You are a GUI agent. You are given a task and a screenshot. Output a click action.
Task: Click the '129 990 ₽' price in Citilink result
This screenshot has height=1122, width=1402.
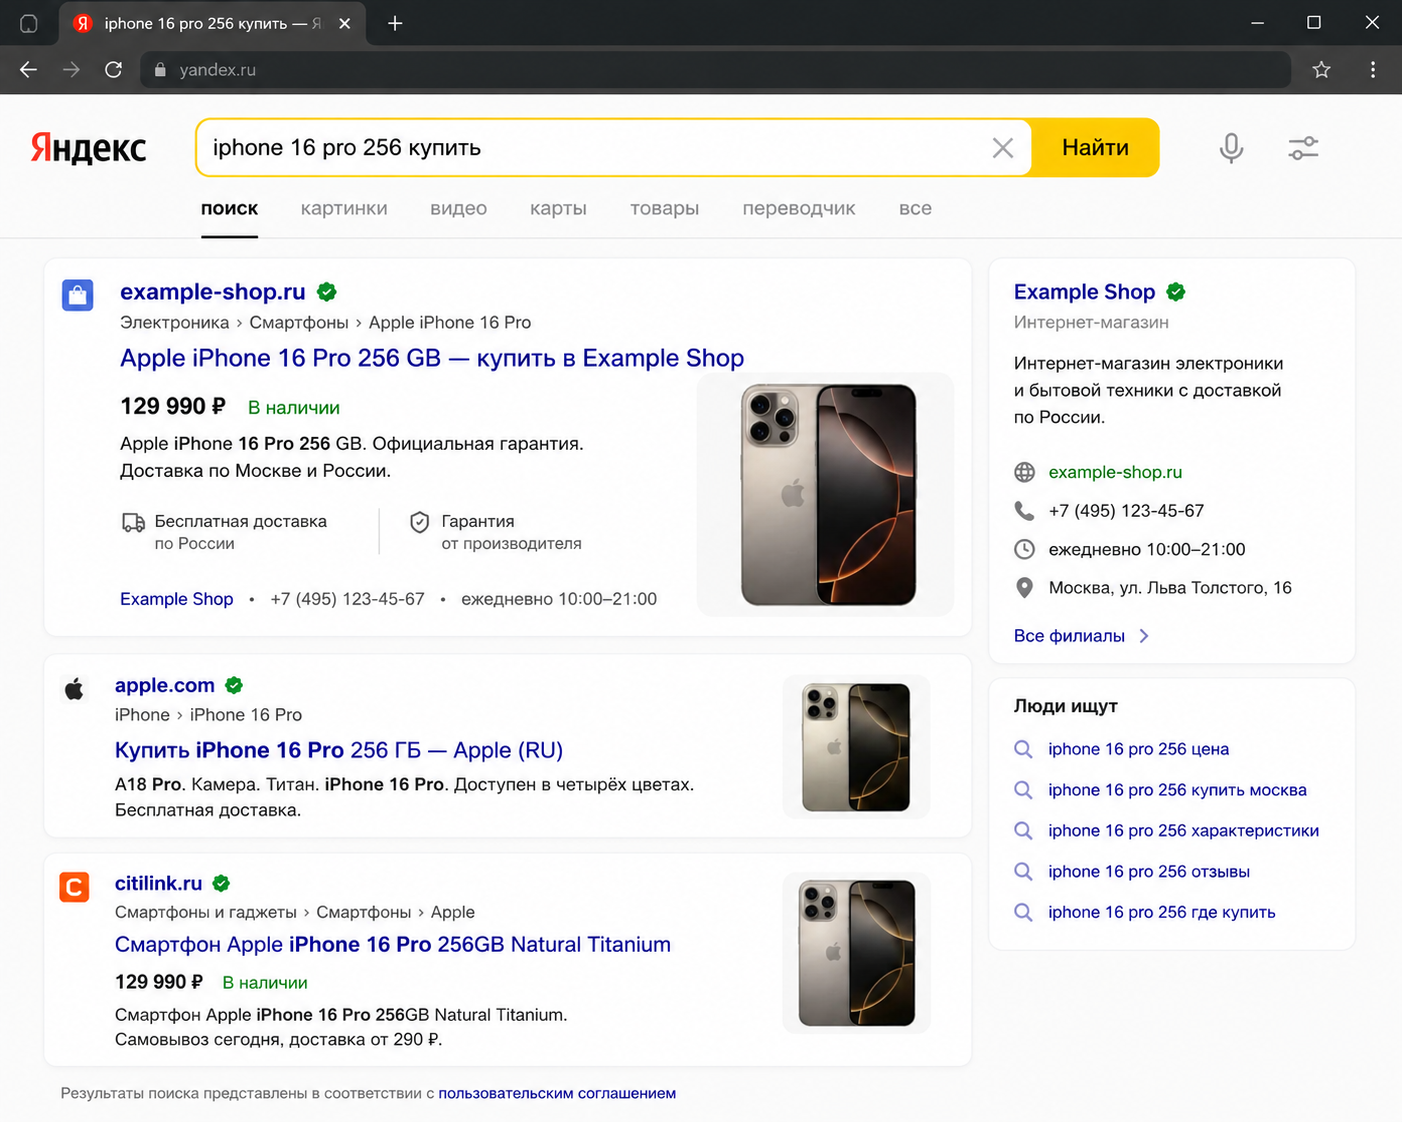[x=159, y=982]
